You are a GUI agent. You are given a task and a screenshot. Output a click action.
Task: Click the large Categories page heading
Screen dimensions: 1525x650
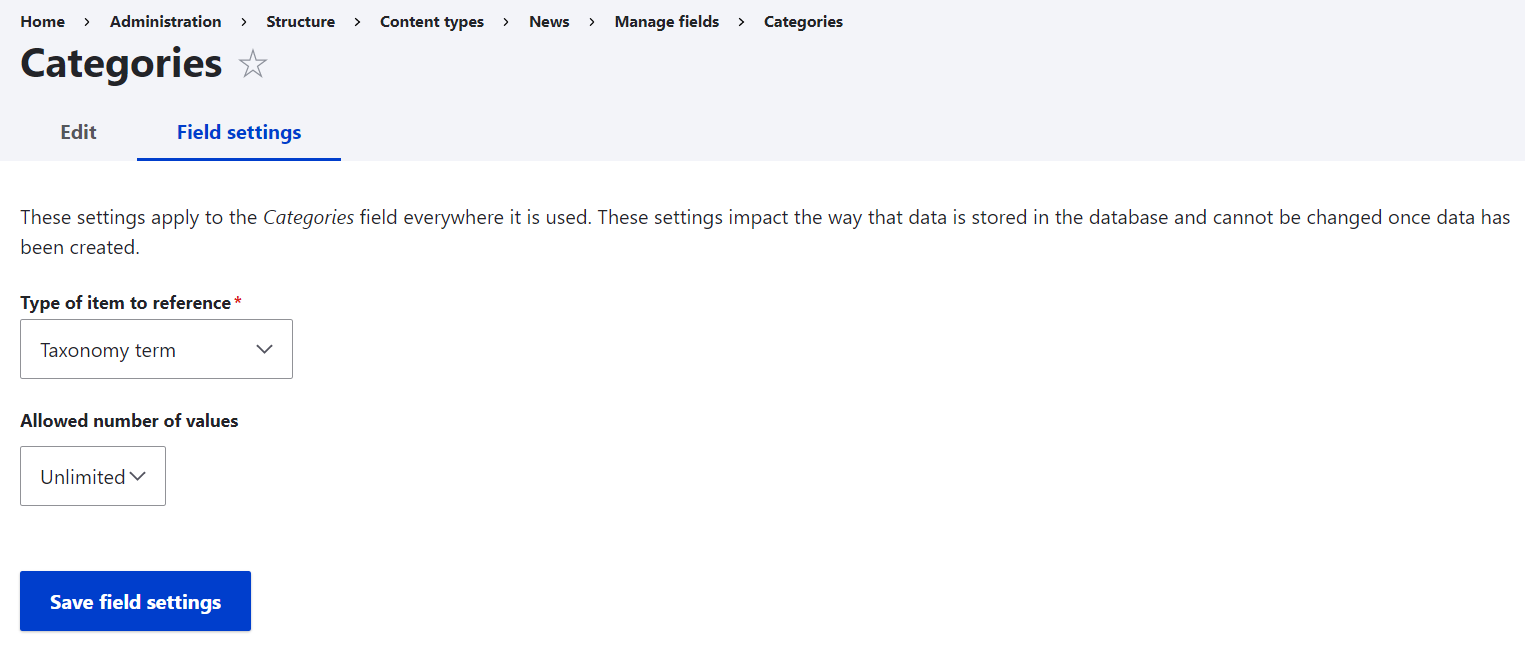pos(121,64)
